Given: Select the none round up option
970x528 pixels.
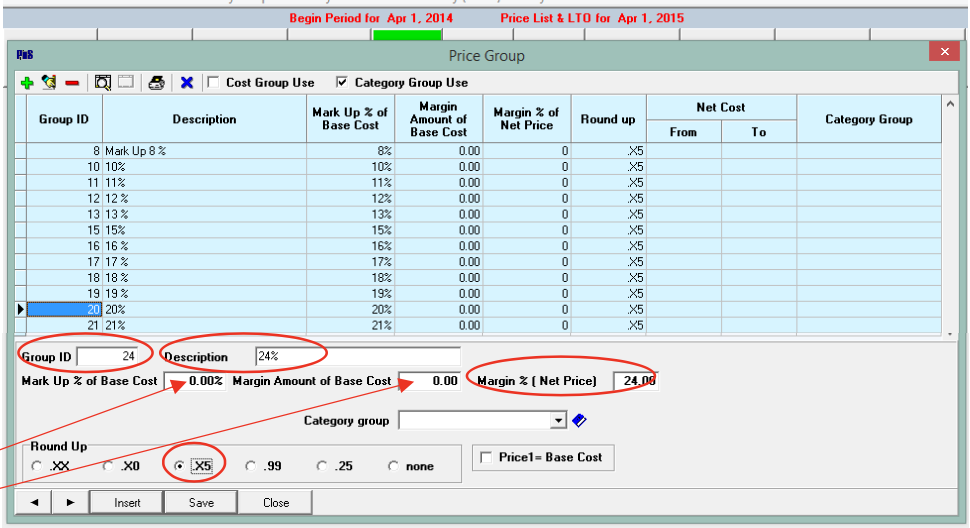Looking at the screenshot, I should coord(393,466).
